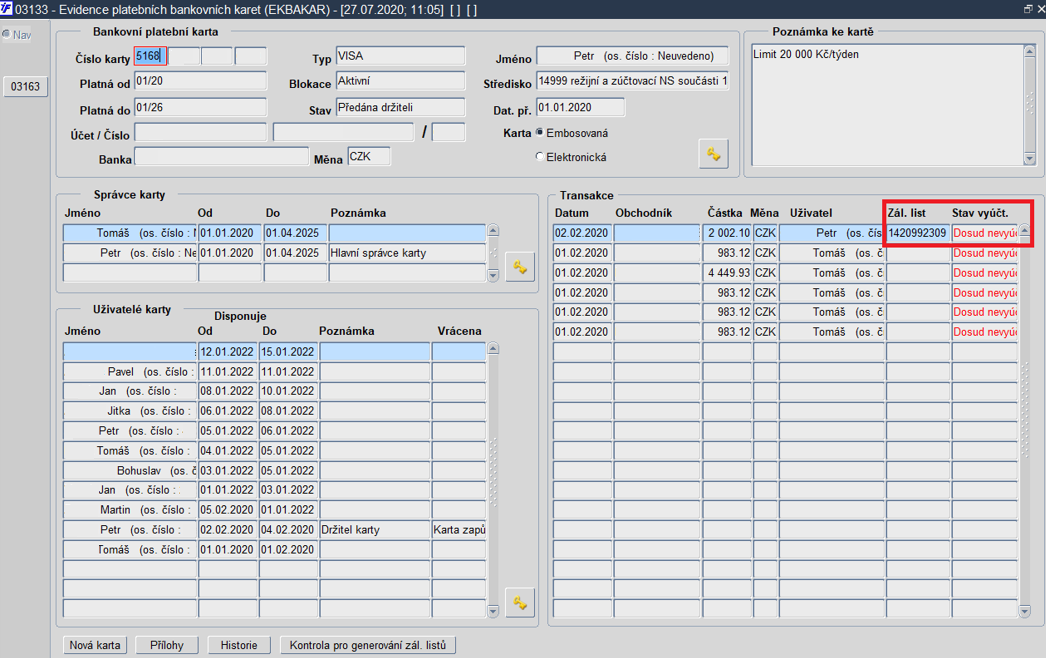The image size is (1046, 658).
Task: Click the Blokace field showing Aktivní
Action: click(x=400, y=81)
